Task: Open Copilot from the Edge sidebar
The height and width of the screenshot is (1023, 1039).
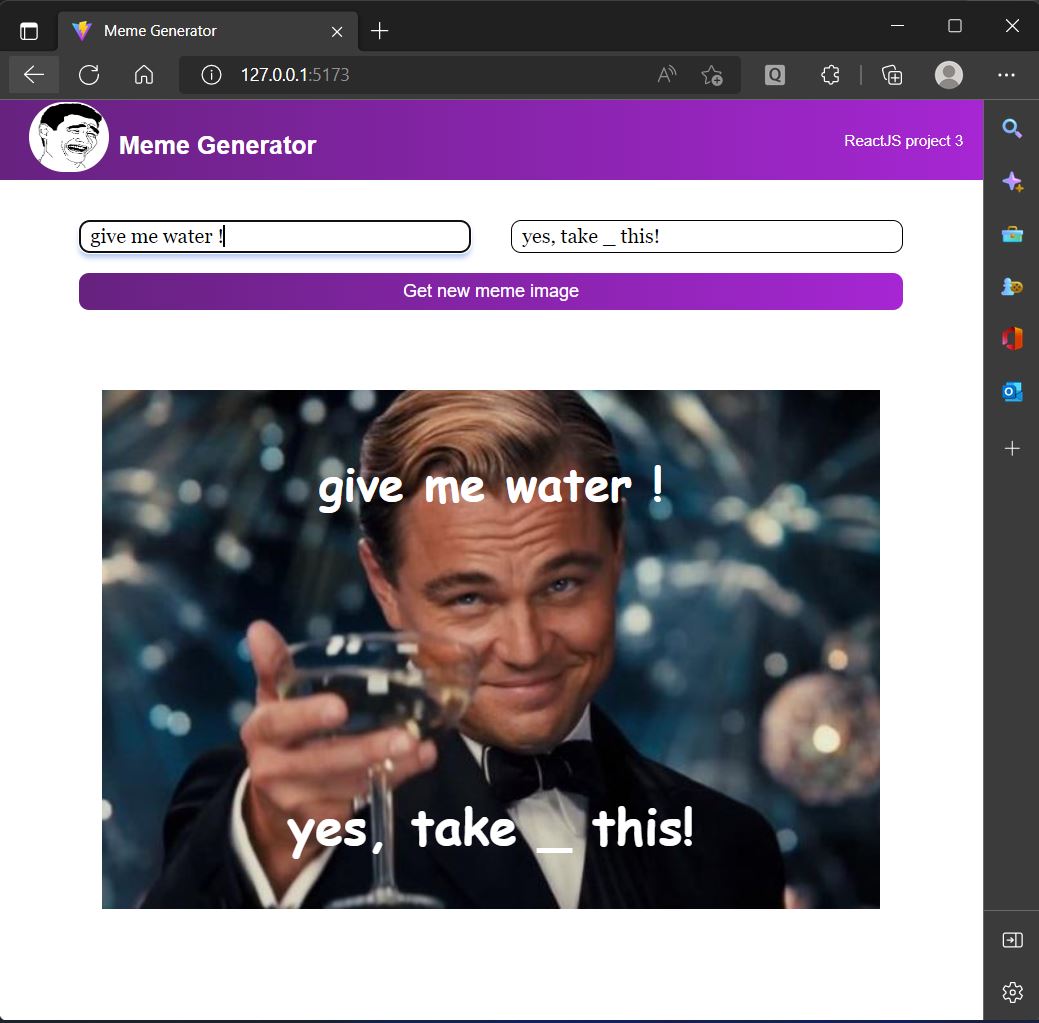Action: coord(1012,181)
